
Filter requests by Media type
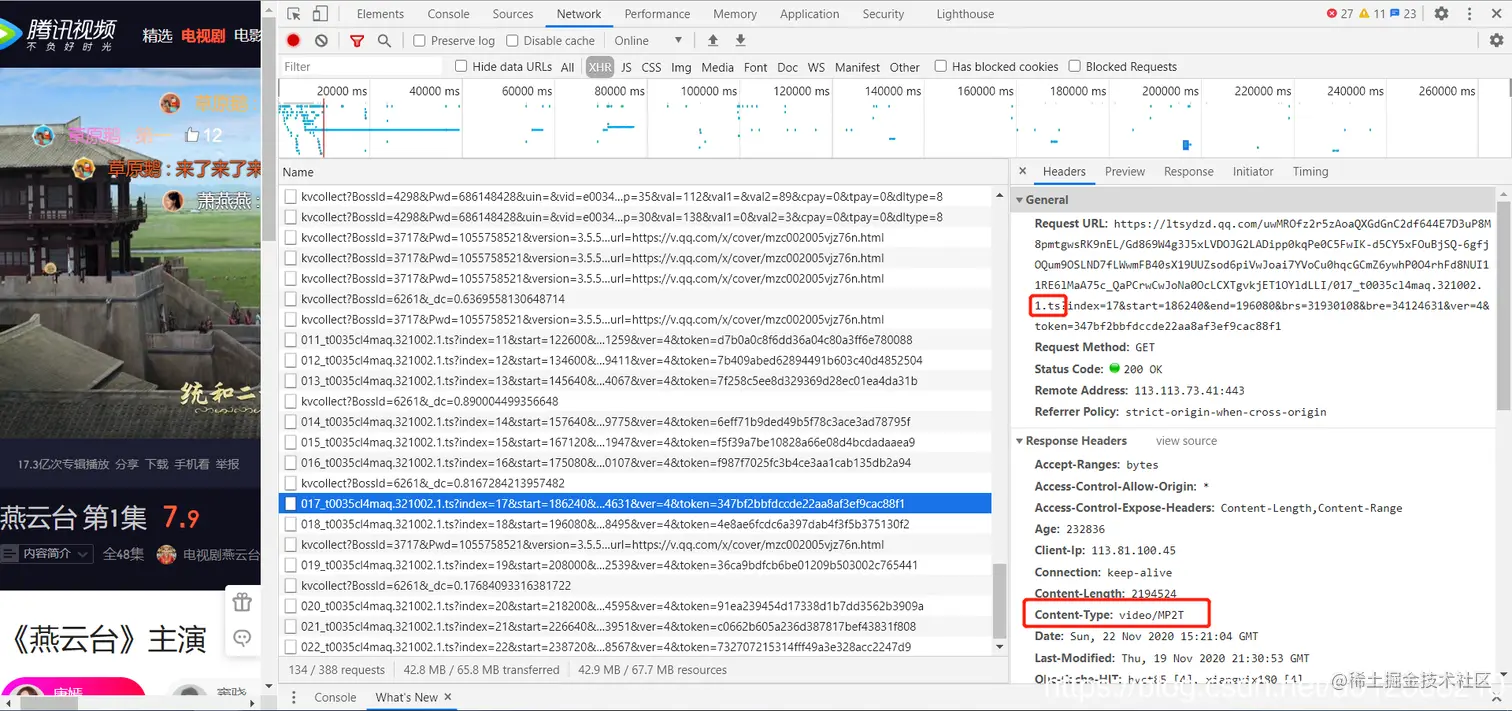point(717,67)
